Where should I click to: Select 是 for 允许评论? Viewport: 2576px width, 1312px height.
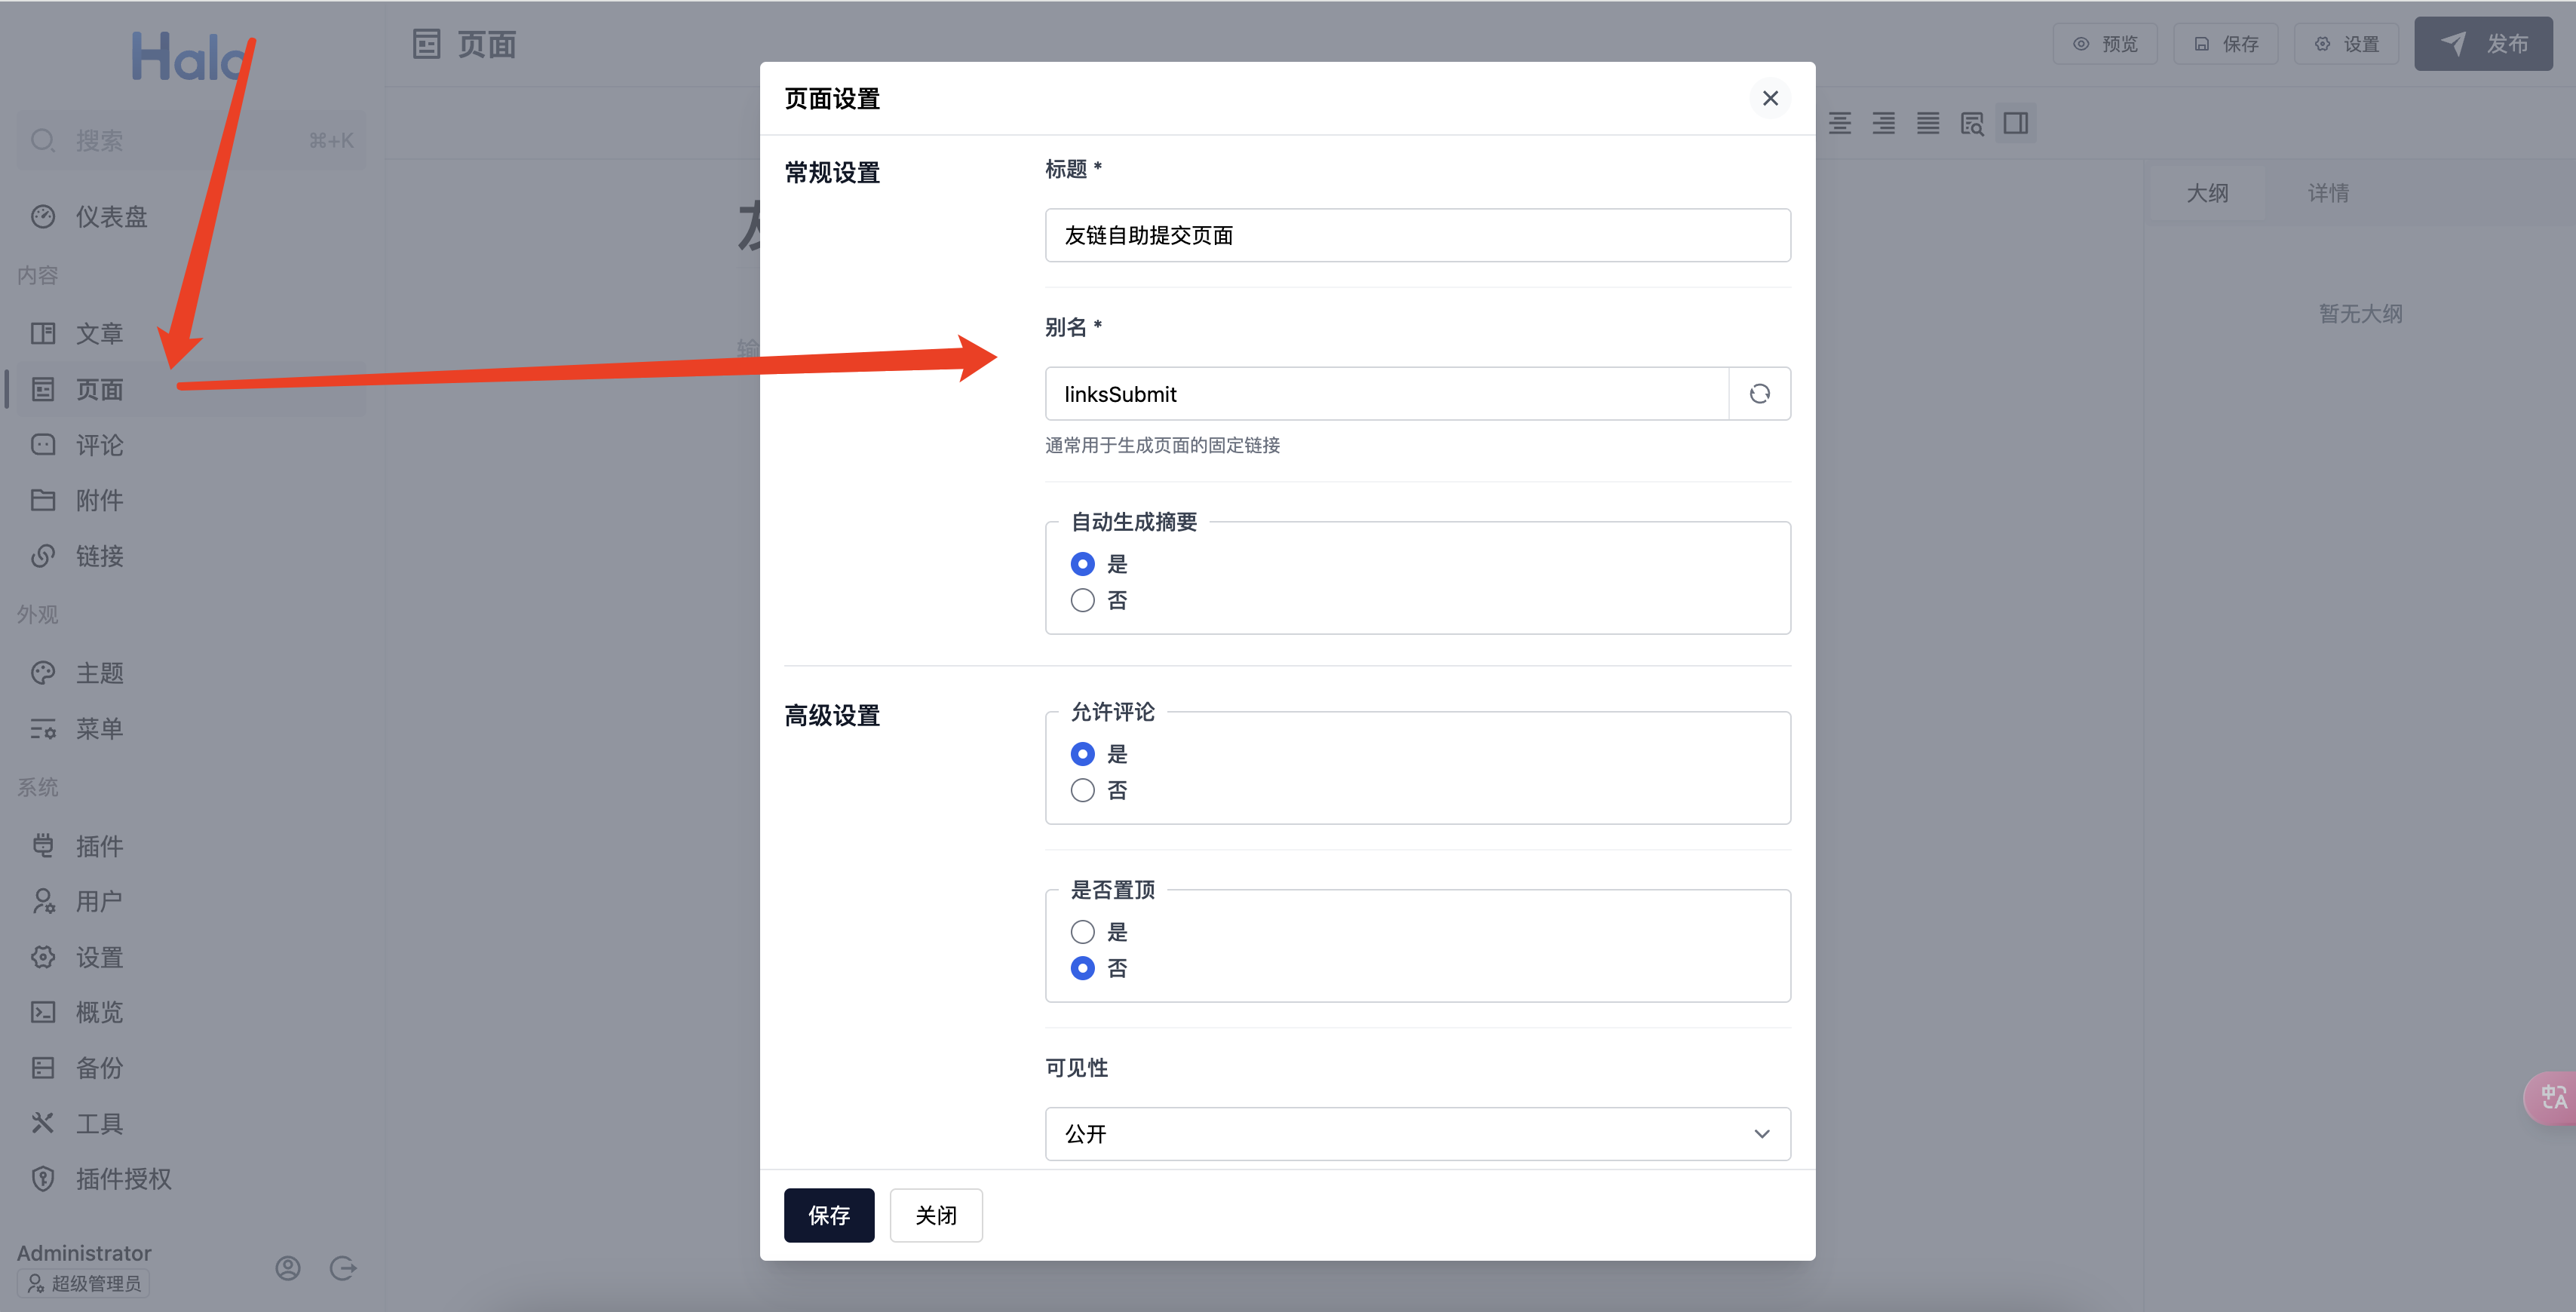click(x=1082, y=754)
